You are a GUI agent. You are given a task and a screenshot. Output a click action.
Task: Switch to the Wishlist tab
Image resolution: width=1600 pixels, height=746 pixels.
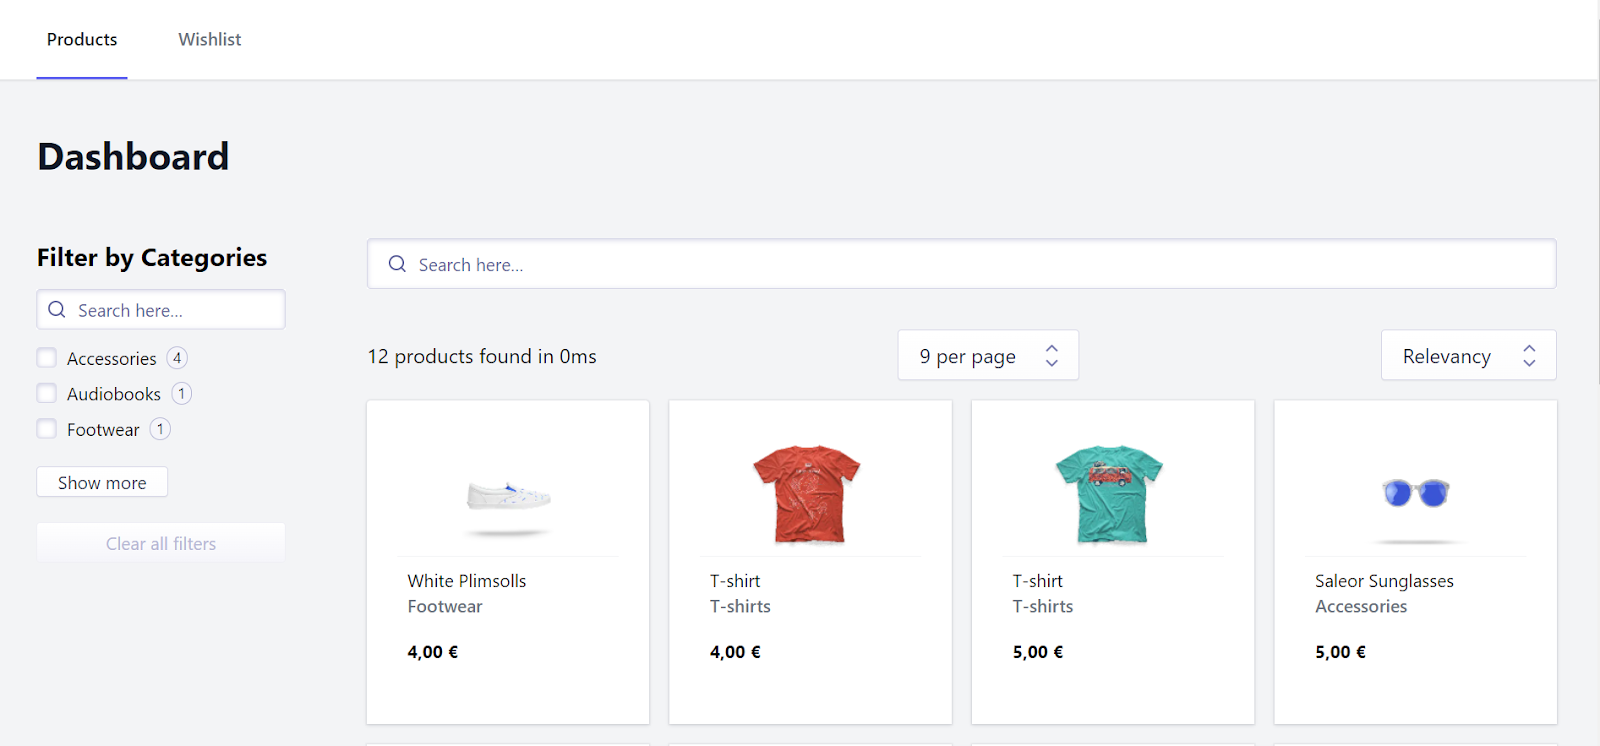point(210,40)
